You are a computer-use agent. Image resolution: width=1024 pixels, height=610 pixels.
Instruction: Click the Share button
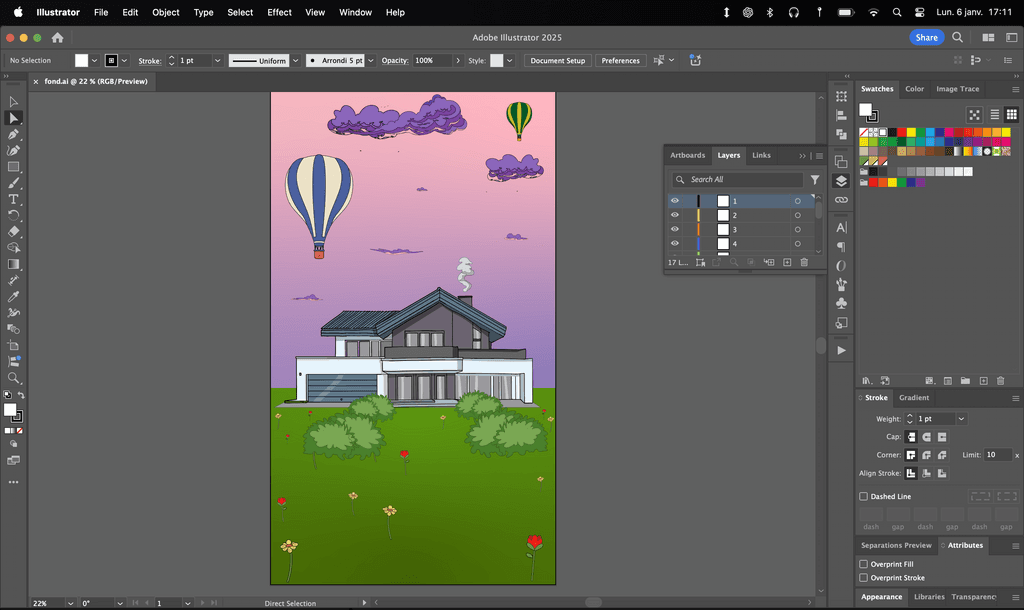pos(926,37)
